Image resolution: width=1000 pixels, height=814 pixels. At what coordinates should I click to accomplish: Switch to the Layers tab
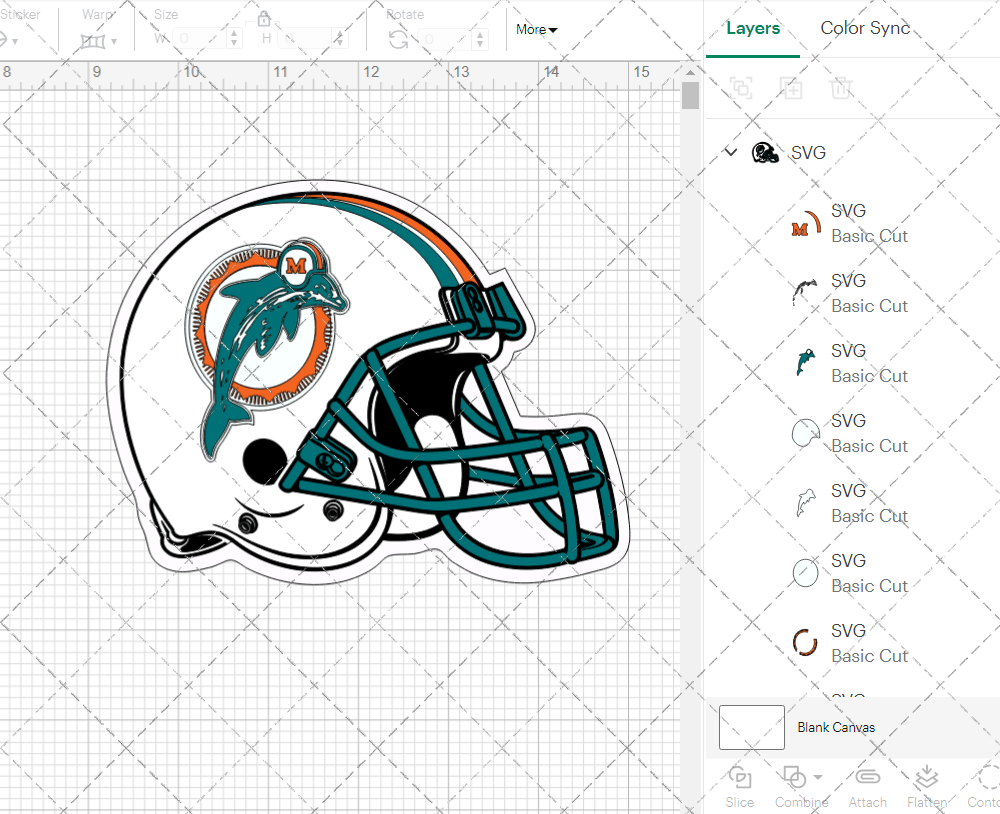coord(753,28)
